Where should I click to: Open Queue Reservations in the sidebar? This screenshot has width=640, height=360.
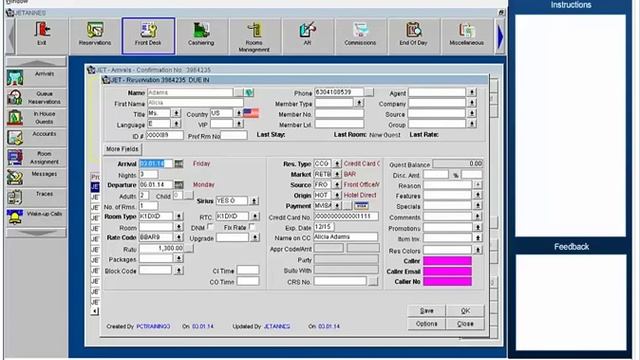pos(36,97)
